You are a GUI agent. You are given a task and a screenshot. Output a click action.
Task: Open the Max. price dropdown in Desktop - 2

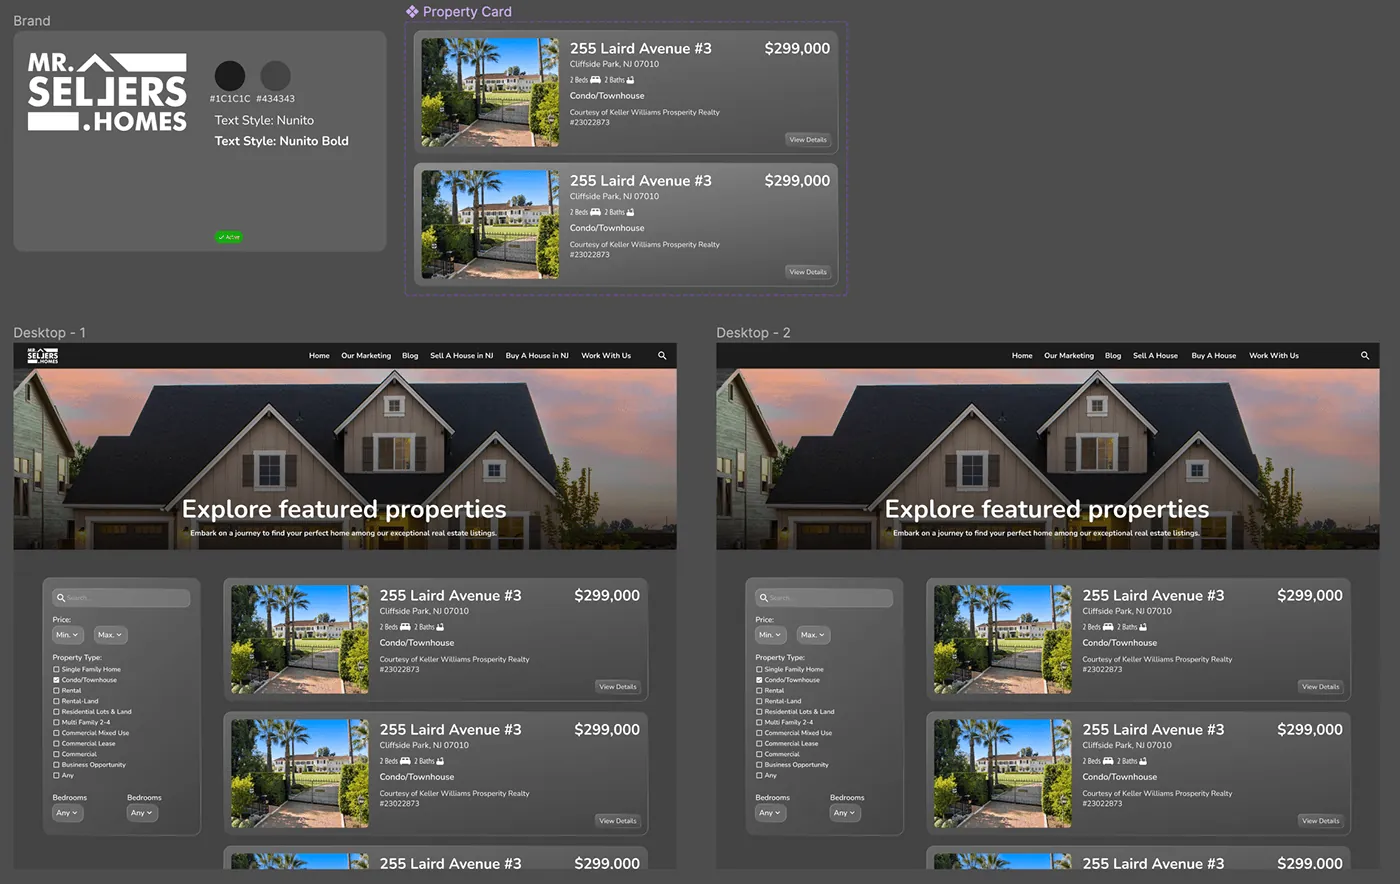tap(813, 635)
